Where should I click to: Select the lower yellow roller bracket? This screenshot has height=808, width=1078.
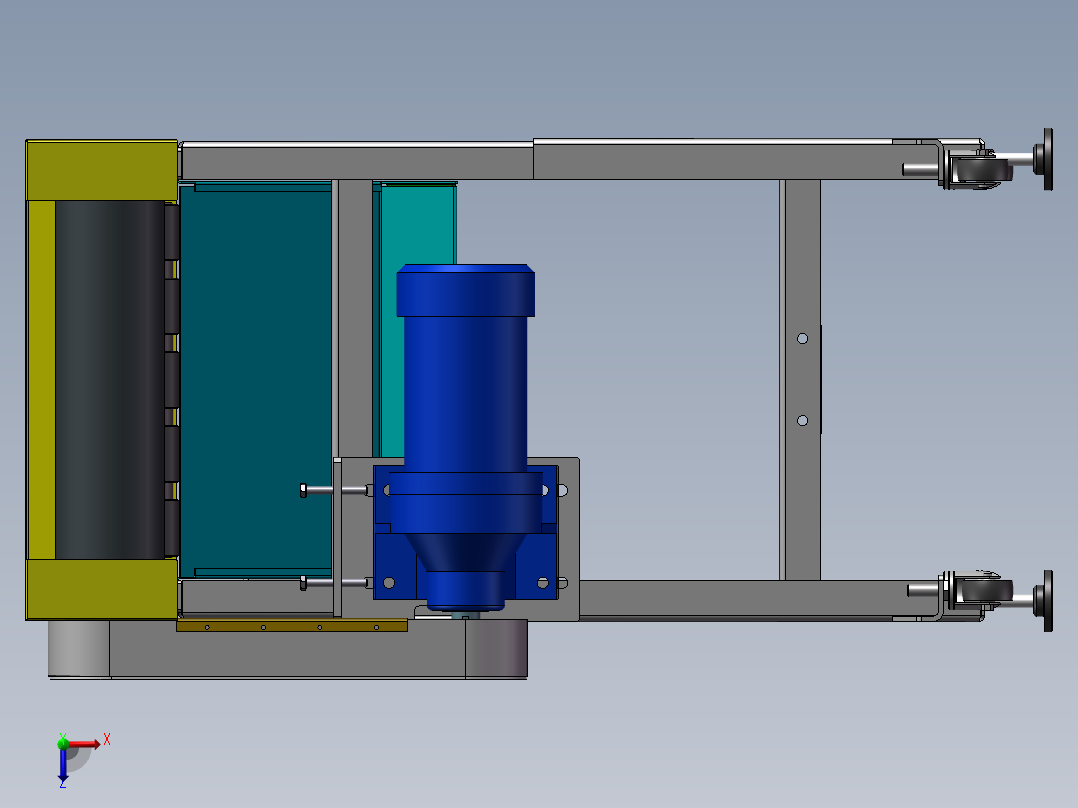point(102,589)
